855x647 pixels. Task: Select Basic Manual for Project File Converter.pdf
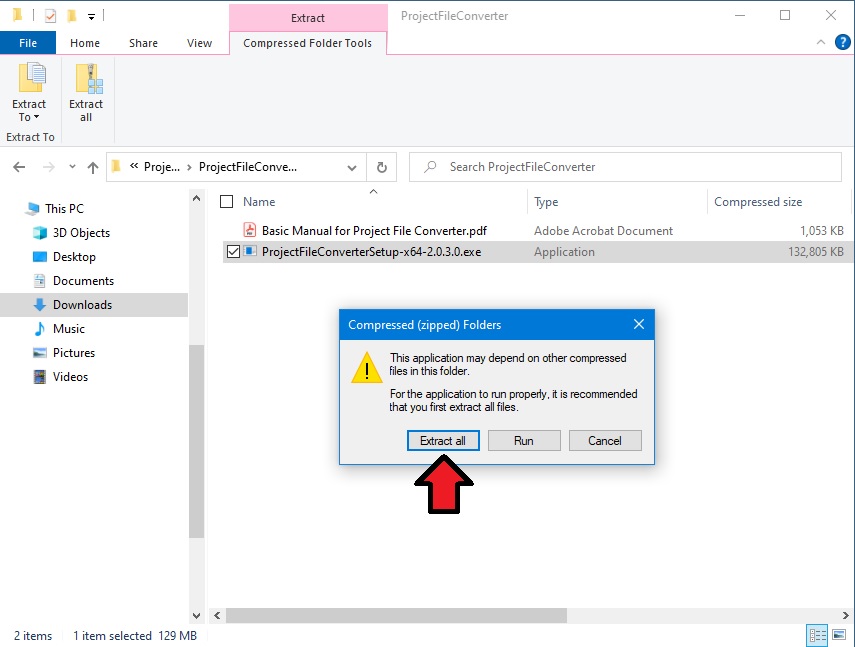click(x=374, y=231)
